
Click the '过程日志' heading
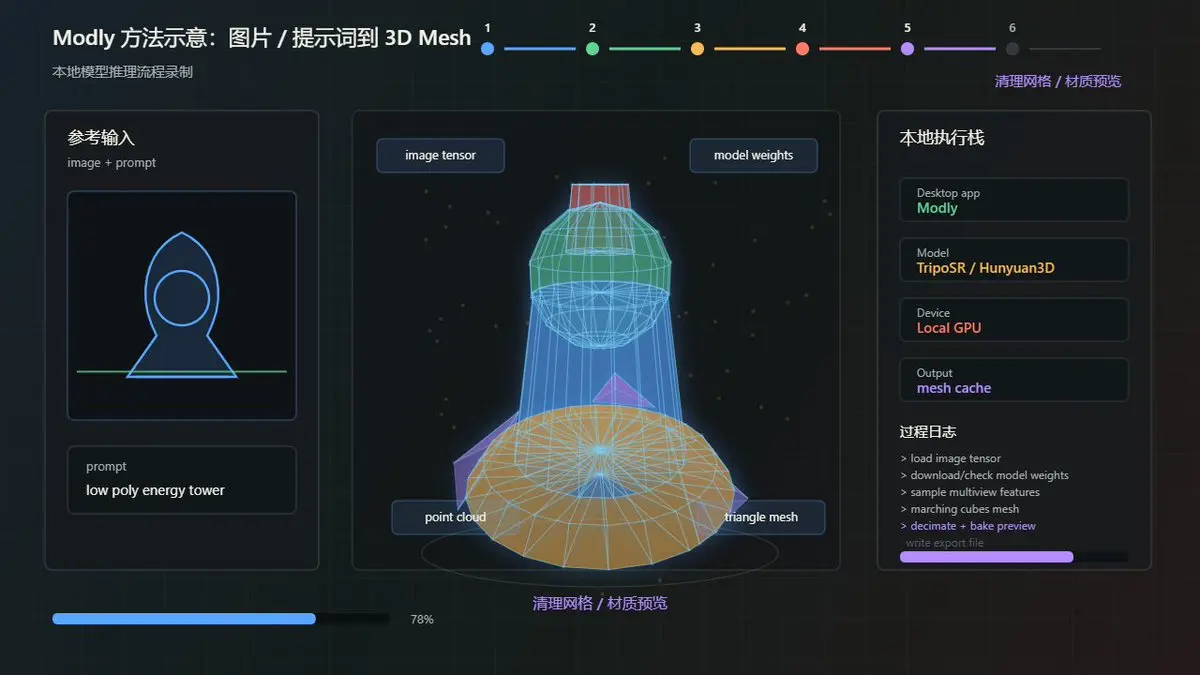tap(928, 432)
